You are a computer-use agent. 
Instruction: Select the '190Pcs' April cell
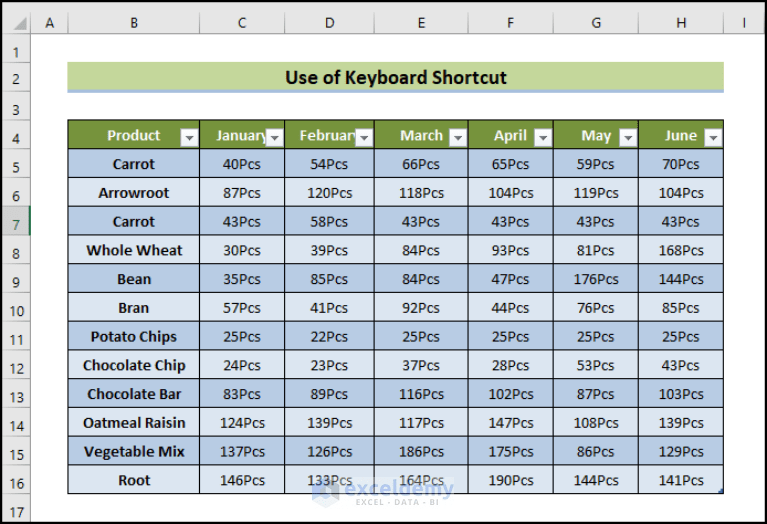click(511, 480)
